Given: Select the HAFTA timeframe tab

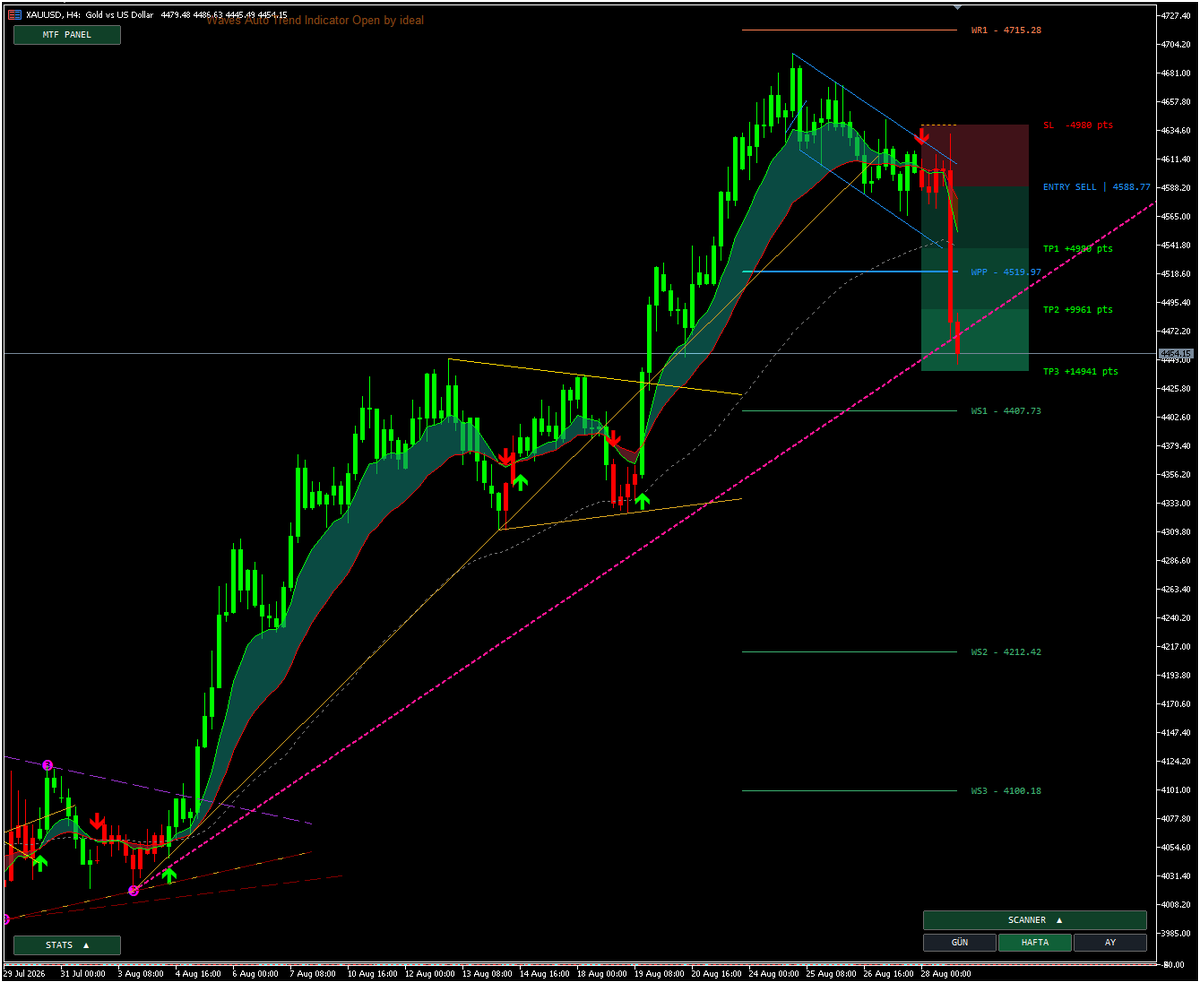Looking at the screenshot, I should pyautogui.click(x=1034, y=943).
